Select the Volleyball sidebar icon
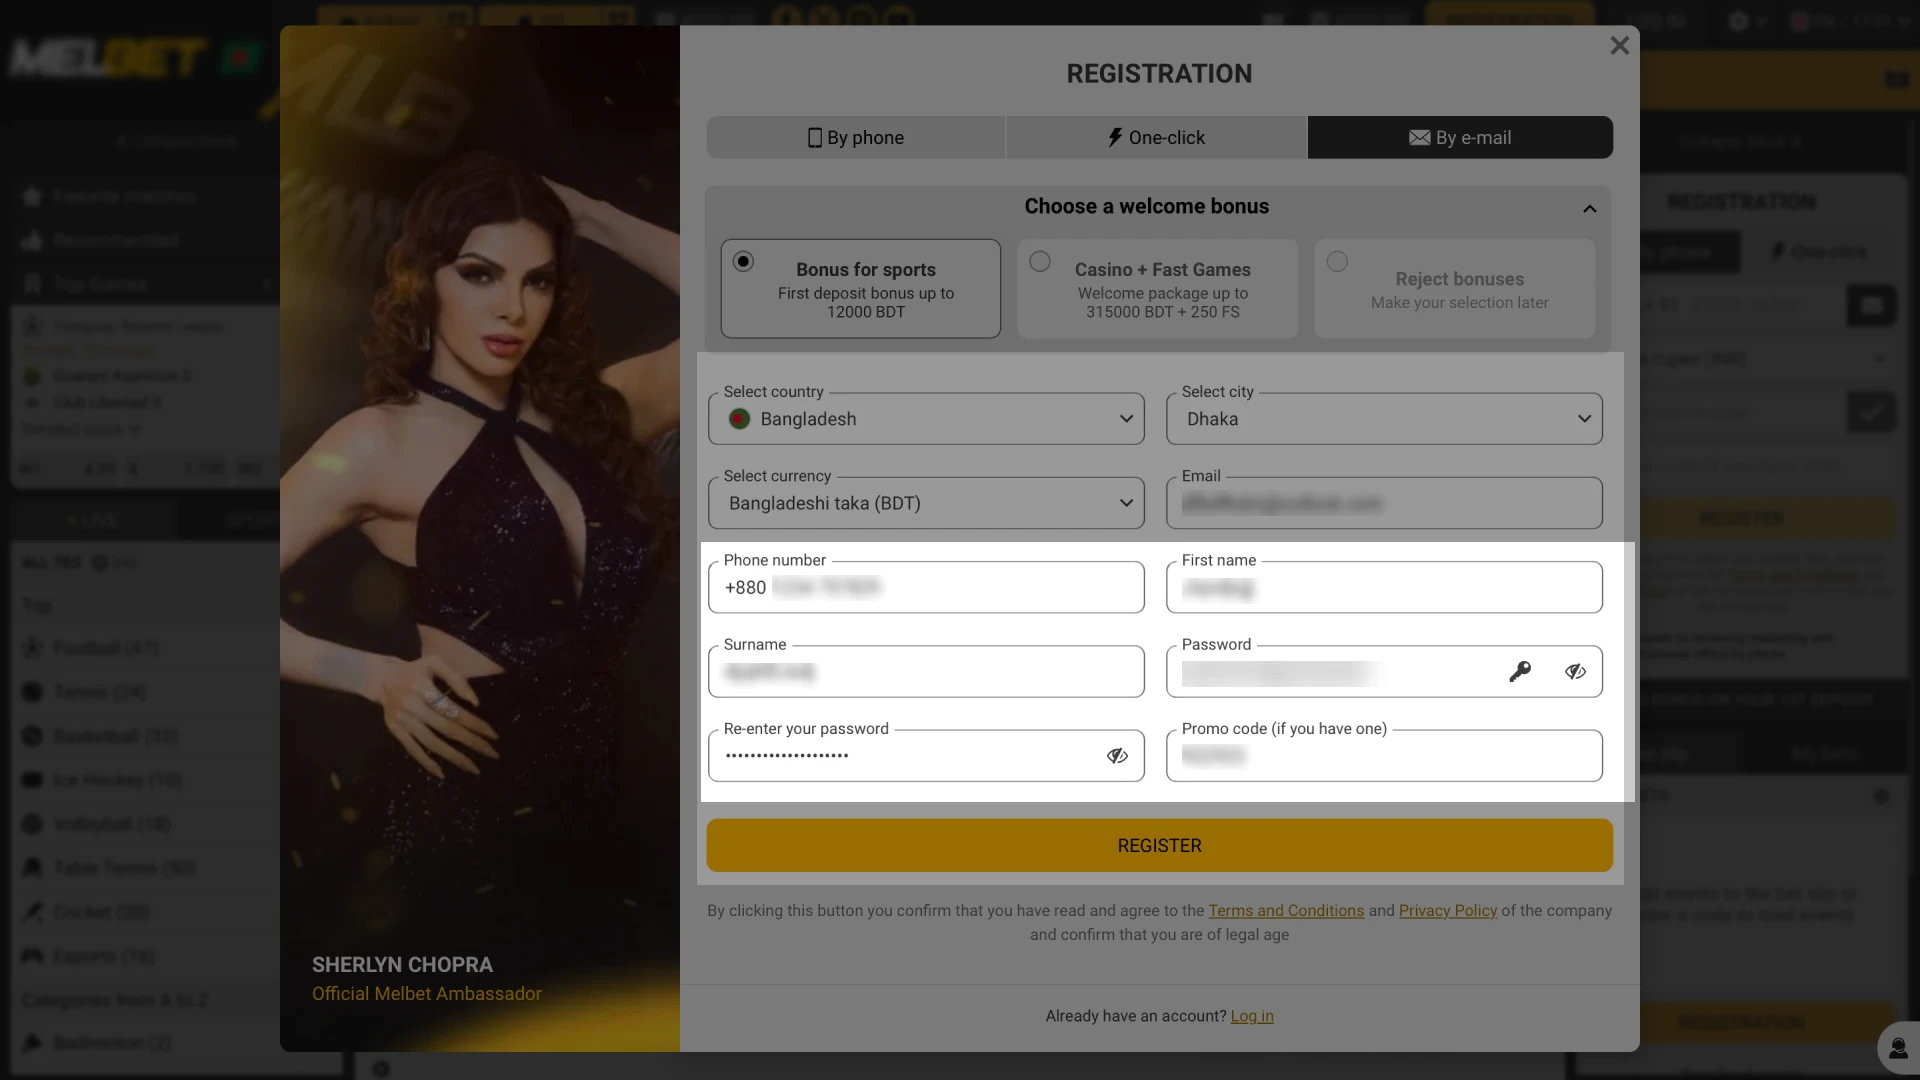The width and height of the screenshot is (1920, 1080). point(31,823)
